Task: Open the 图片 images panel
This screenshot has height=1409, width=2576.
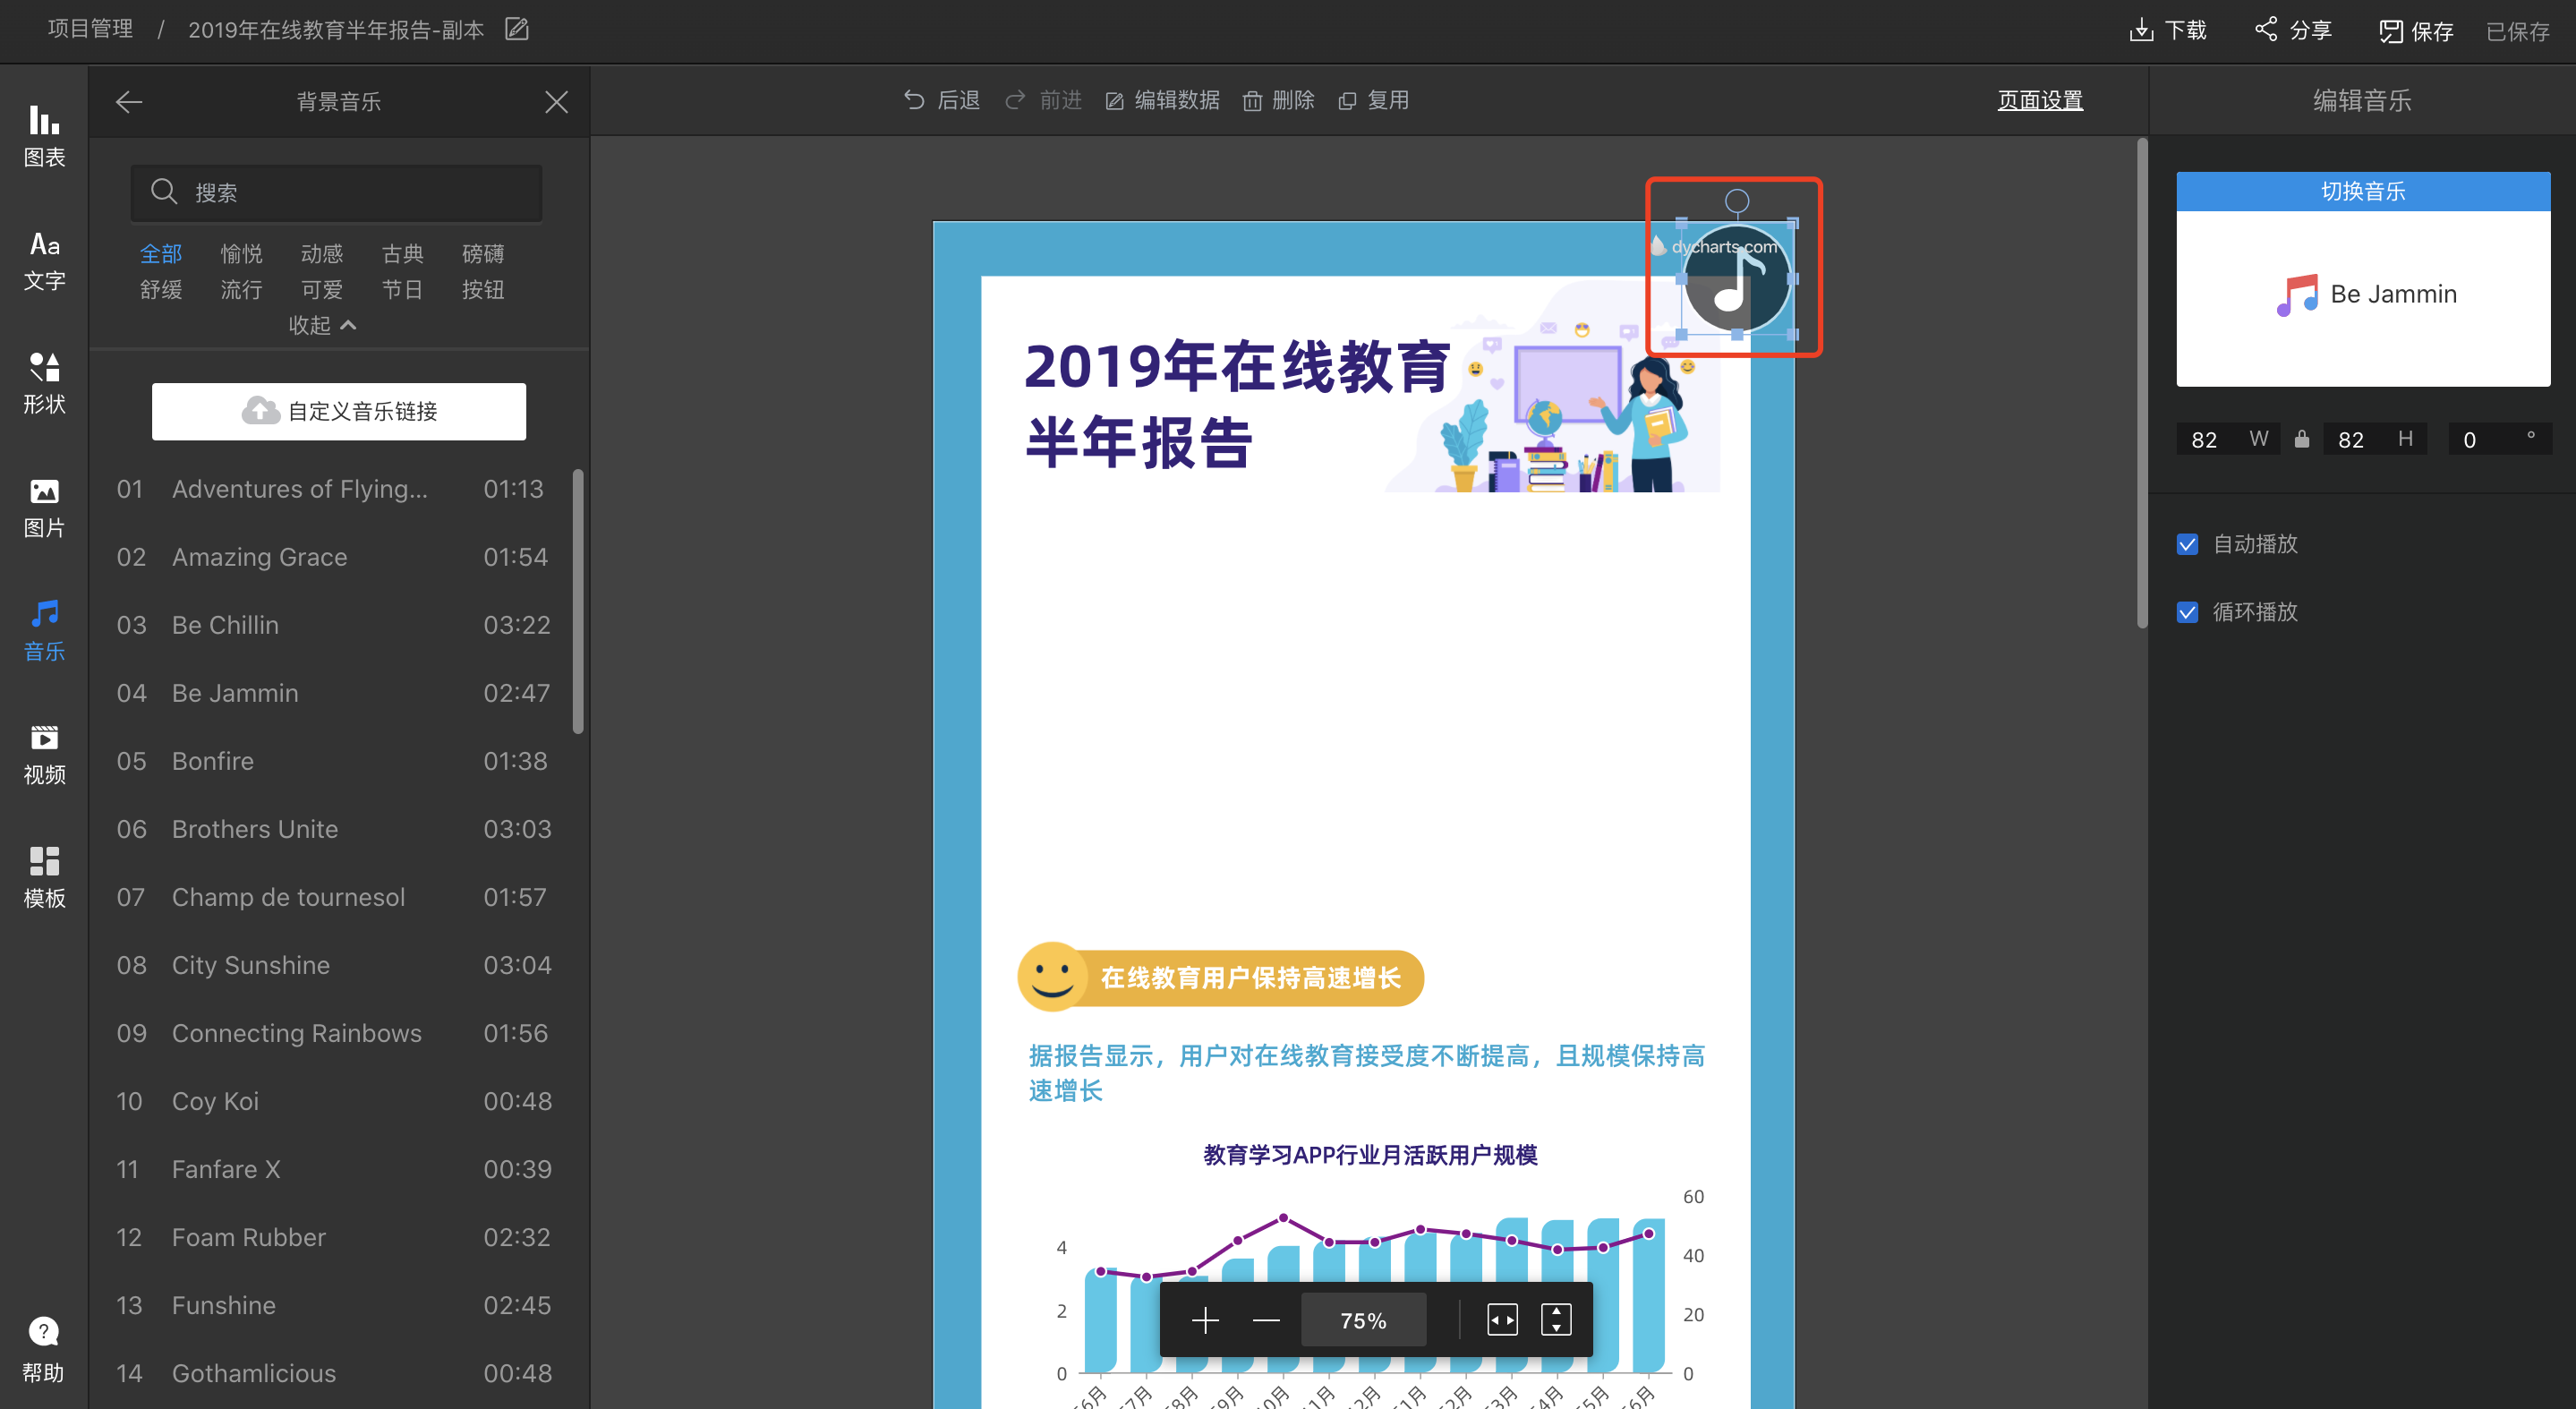Action: (x=44, y=507)
